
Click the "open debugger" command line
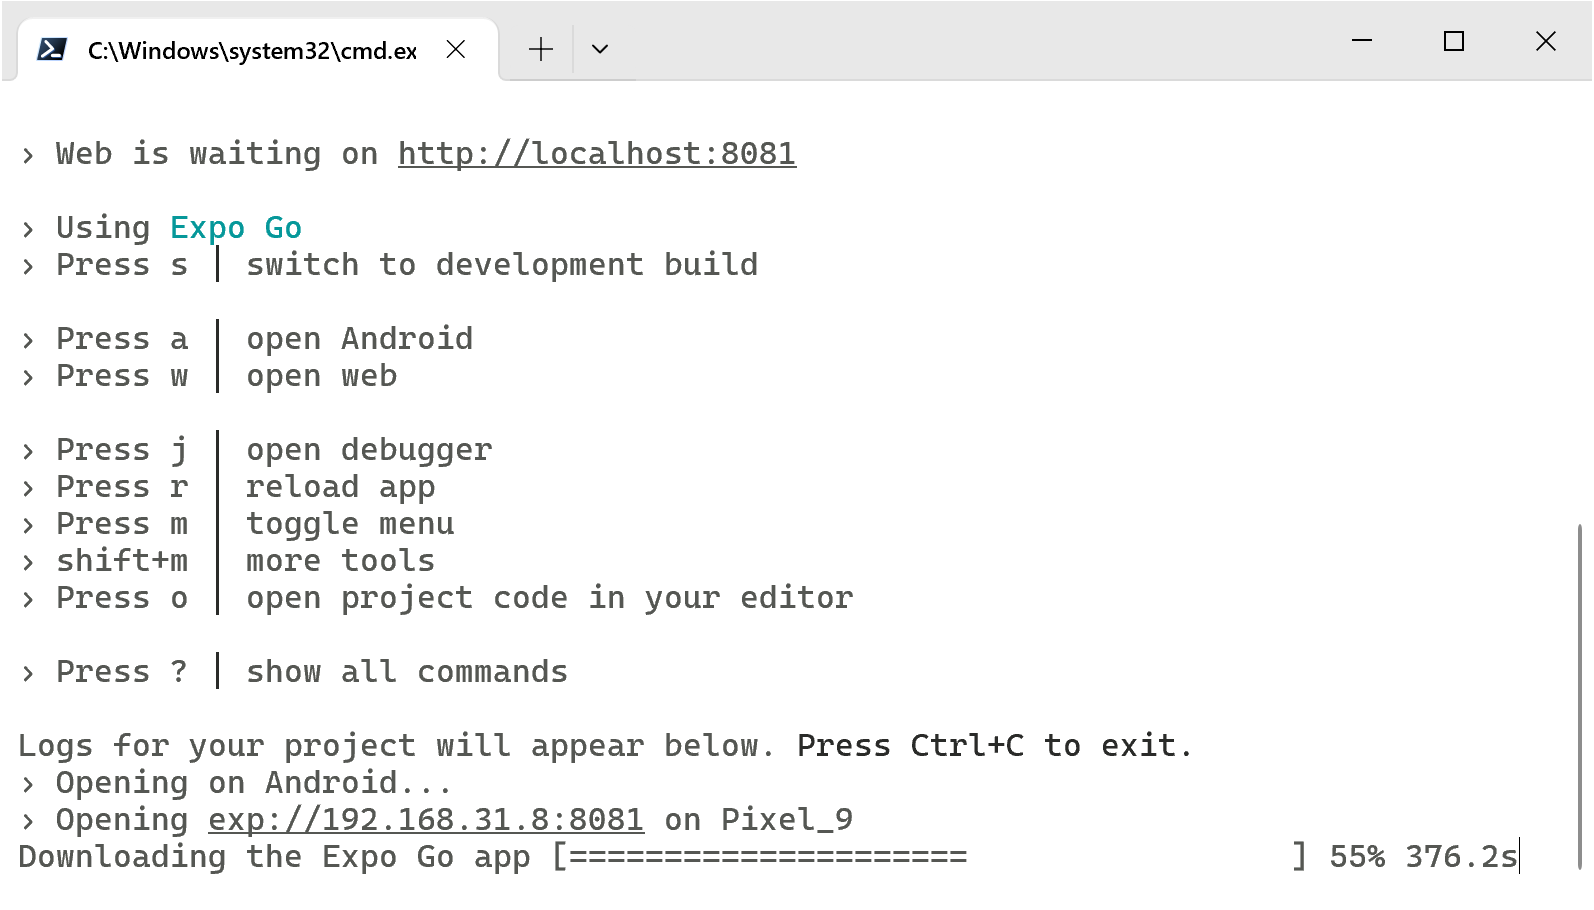[x=369, y=450]
